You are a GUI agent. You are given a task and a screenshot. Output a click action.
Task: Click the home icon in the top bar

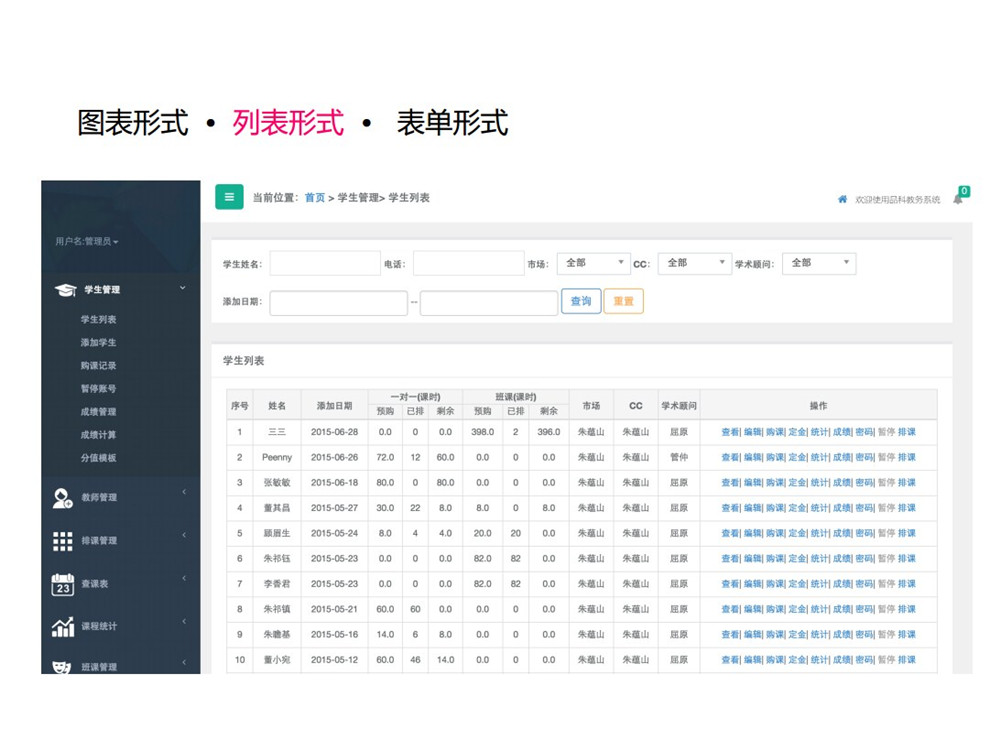[x=842, y=198]
